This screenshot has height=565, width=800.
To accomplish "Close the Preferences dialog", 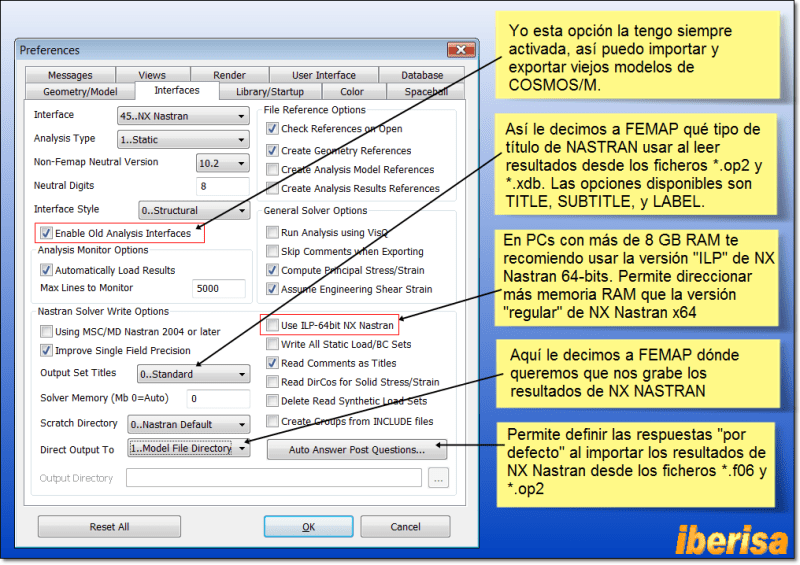I will (461, 50).
